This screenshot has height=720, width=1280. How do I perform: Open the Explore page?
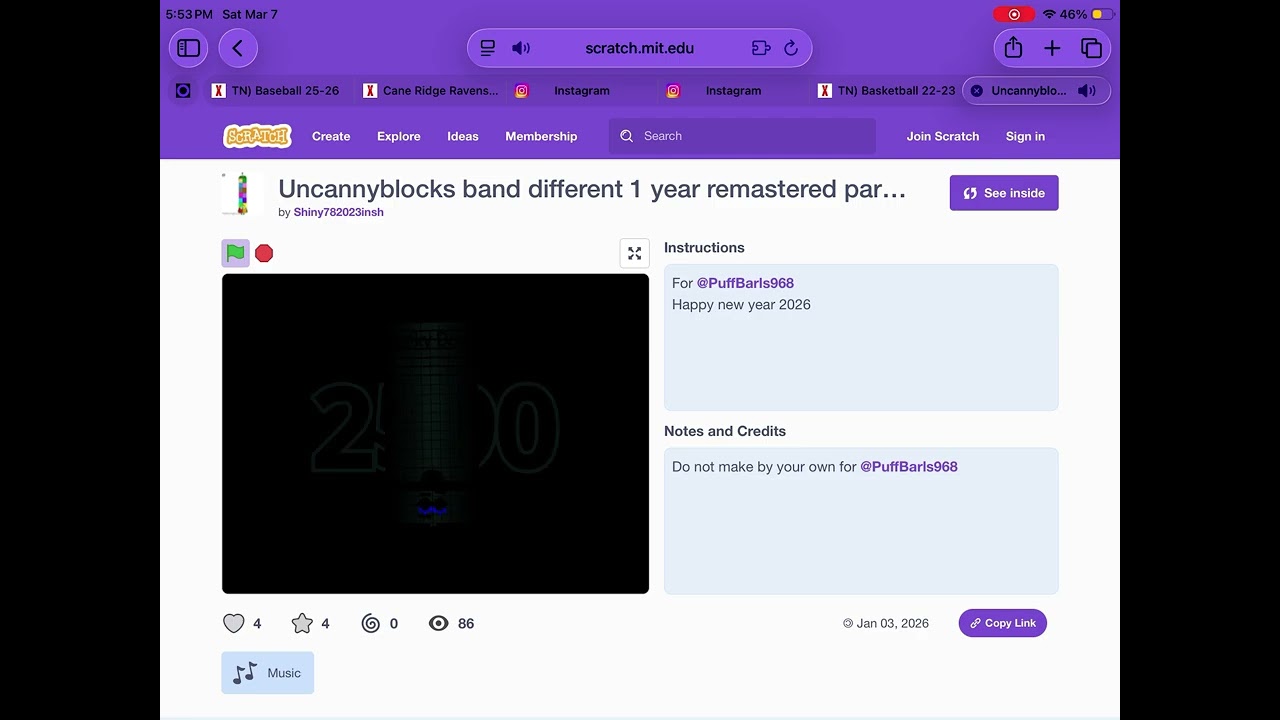pos(399,136)
